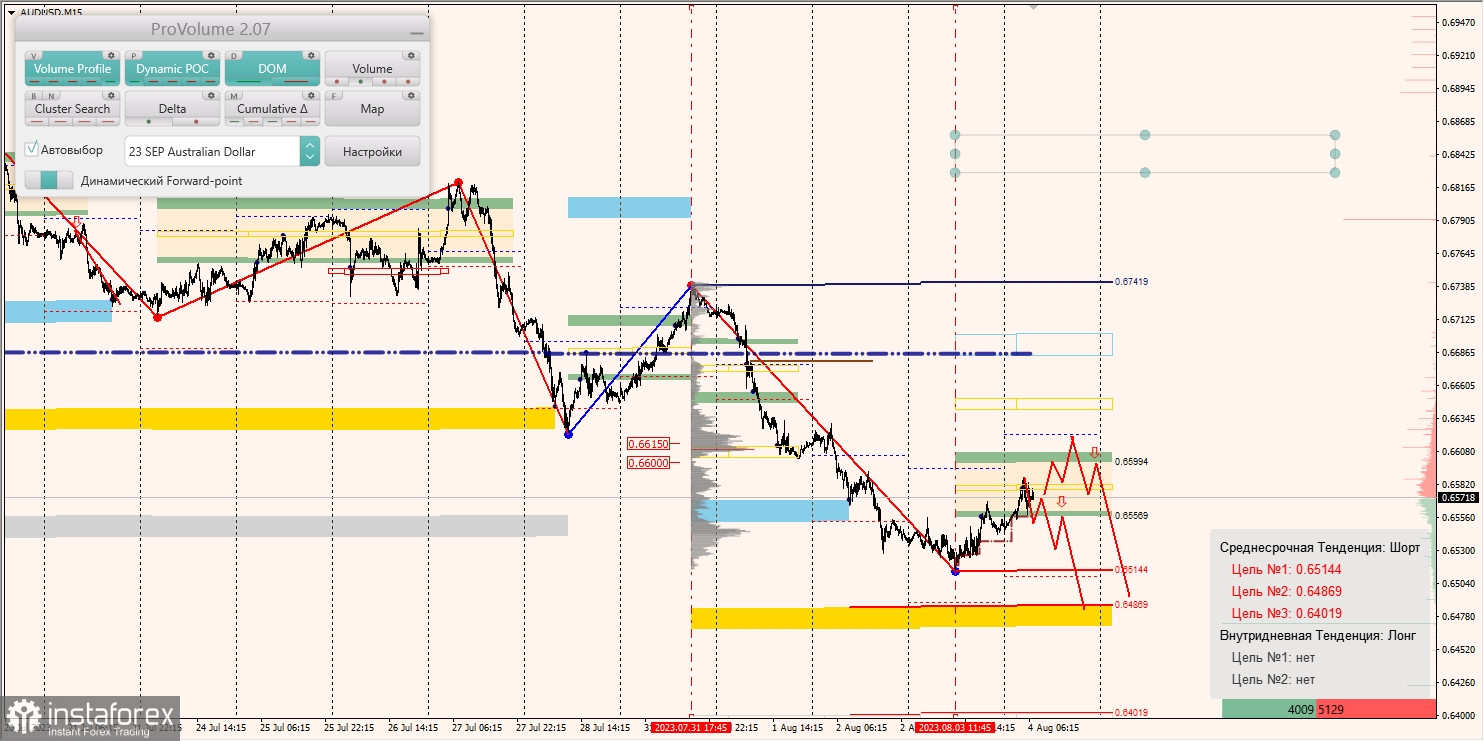Viewport: 1484px width, 741px height.
Task: Click the D hotkey badge on DOM
Action: pyautogui.click(x=235, y=56)
